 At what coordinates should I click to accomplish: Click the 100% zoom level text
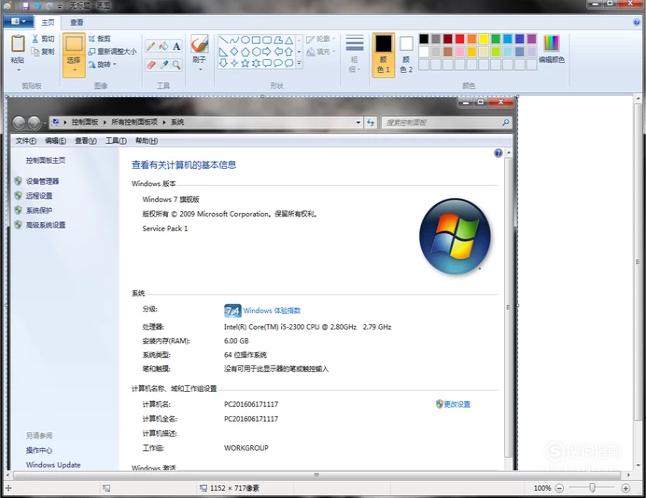542,488
